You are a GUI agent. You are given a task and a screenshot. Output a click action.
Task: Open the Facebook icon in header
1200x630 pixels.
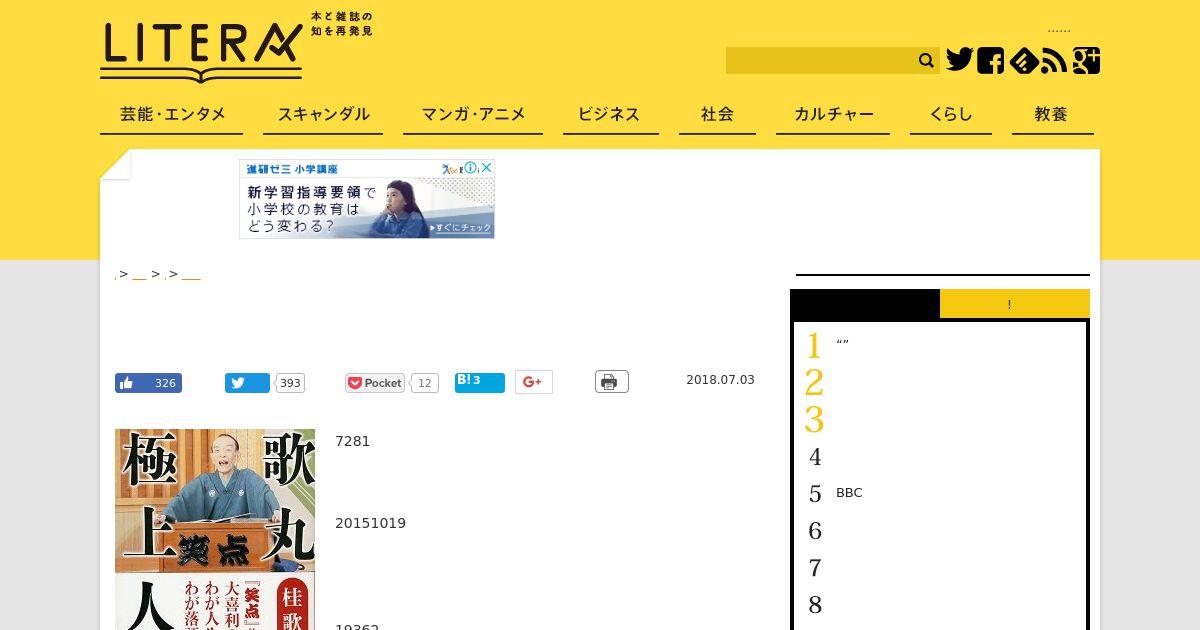tap(990, 61)
